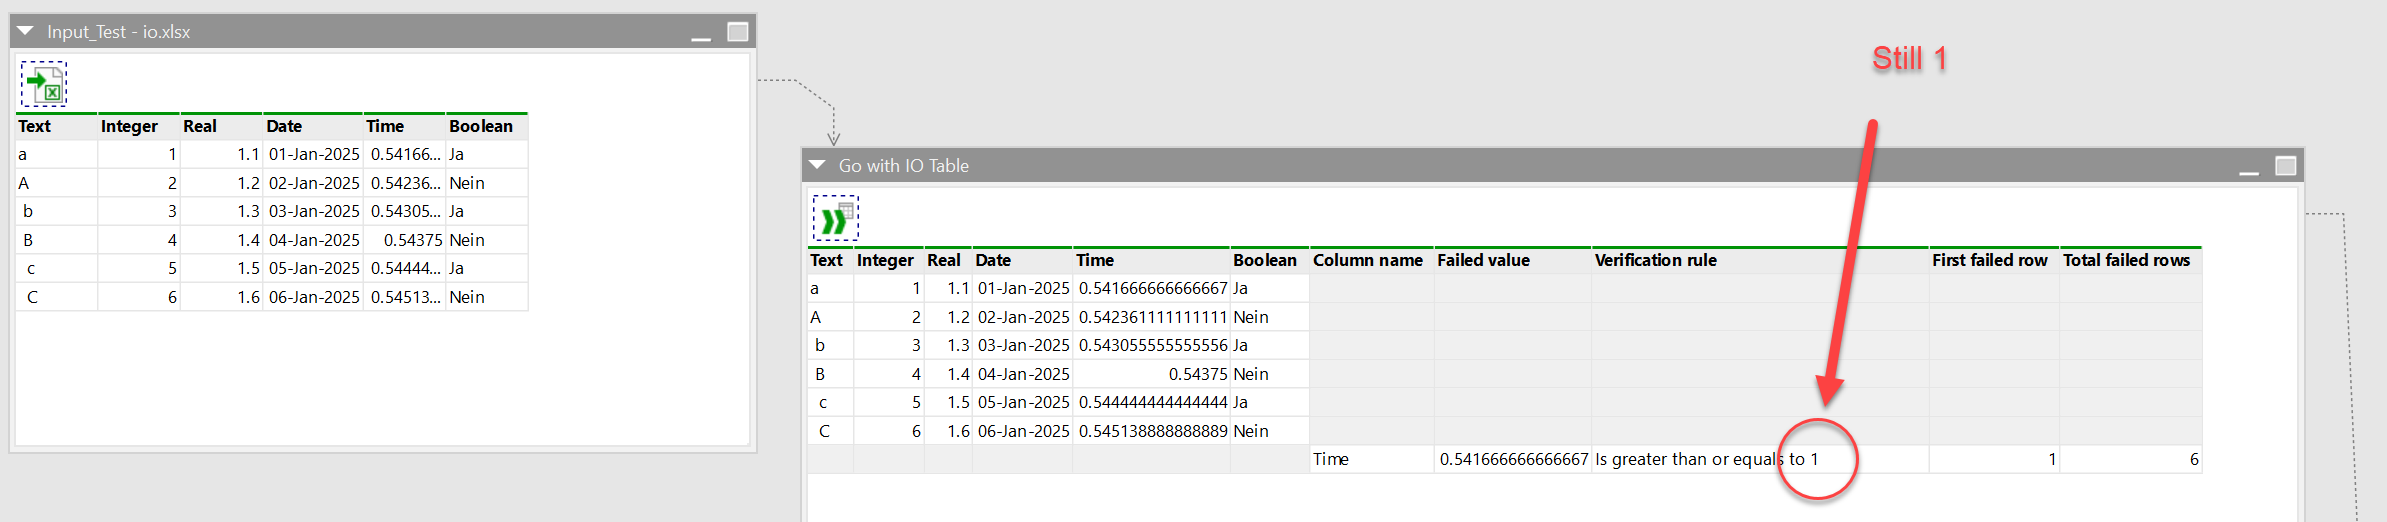Click the green IO Table node icon
2387x522 pixels.
[835, 218]
